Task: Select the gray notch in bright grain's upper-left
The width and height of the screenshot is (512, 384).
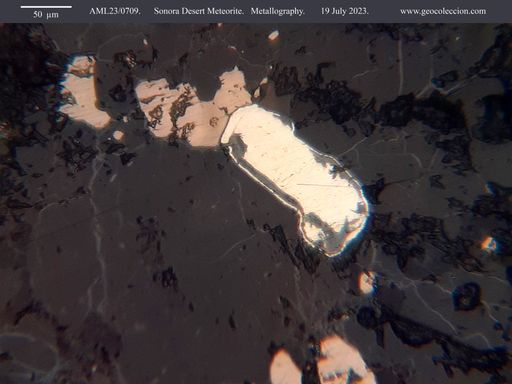Action: pyautogui.click(x=236, y=143)
